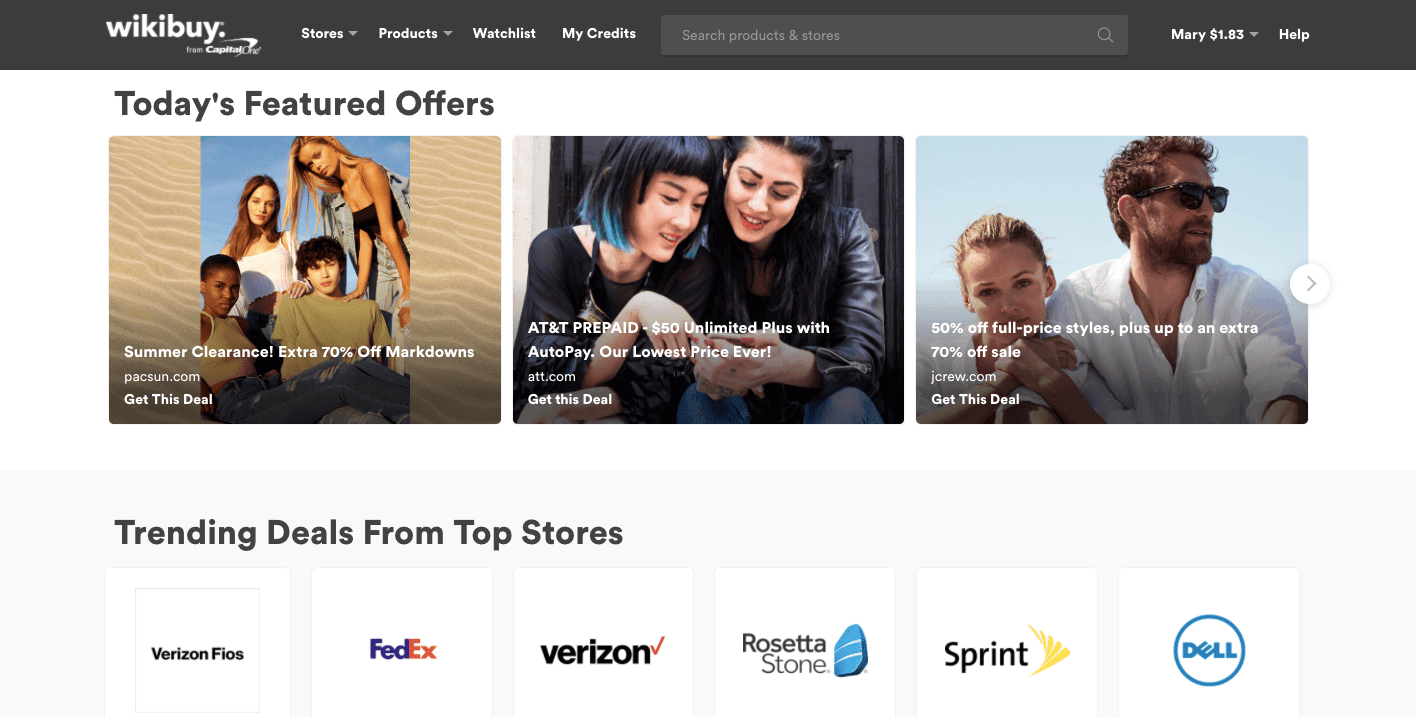Open the Rosetta Stone store card

click(805, 642)
